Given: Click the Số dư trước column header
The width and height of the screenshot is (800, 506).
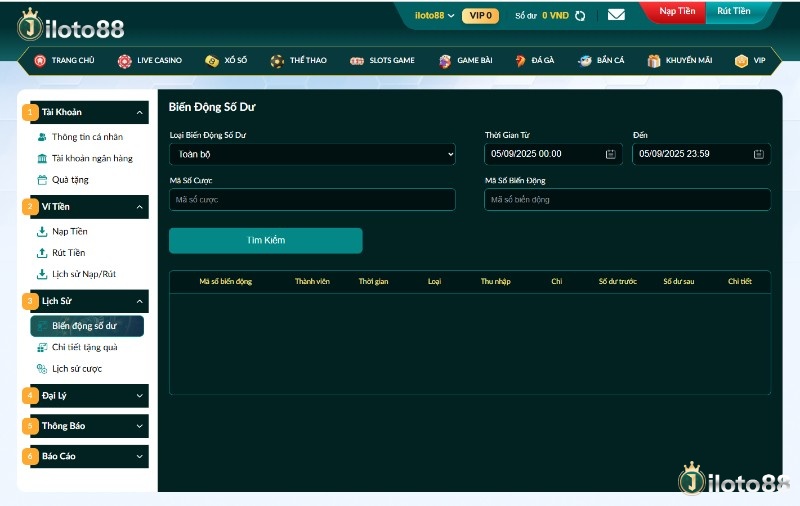Looking at the screenshot, I should pyautogui.click(x=617, y=282).
